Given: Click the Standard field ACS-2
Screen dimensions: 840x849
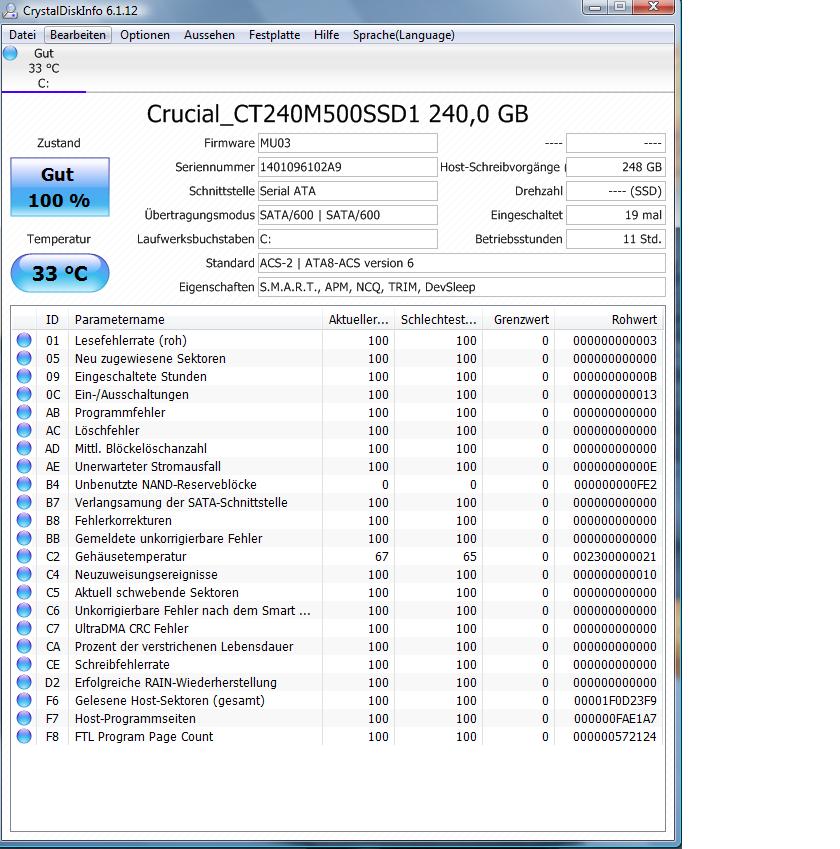Looking at the screenshot, I should 461,263.
